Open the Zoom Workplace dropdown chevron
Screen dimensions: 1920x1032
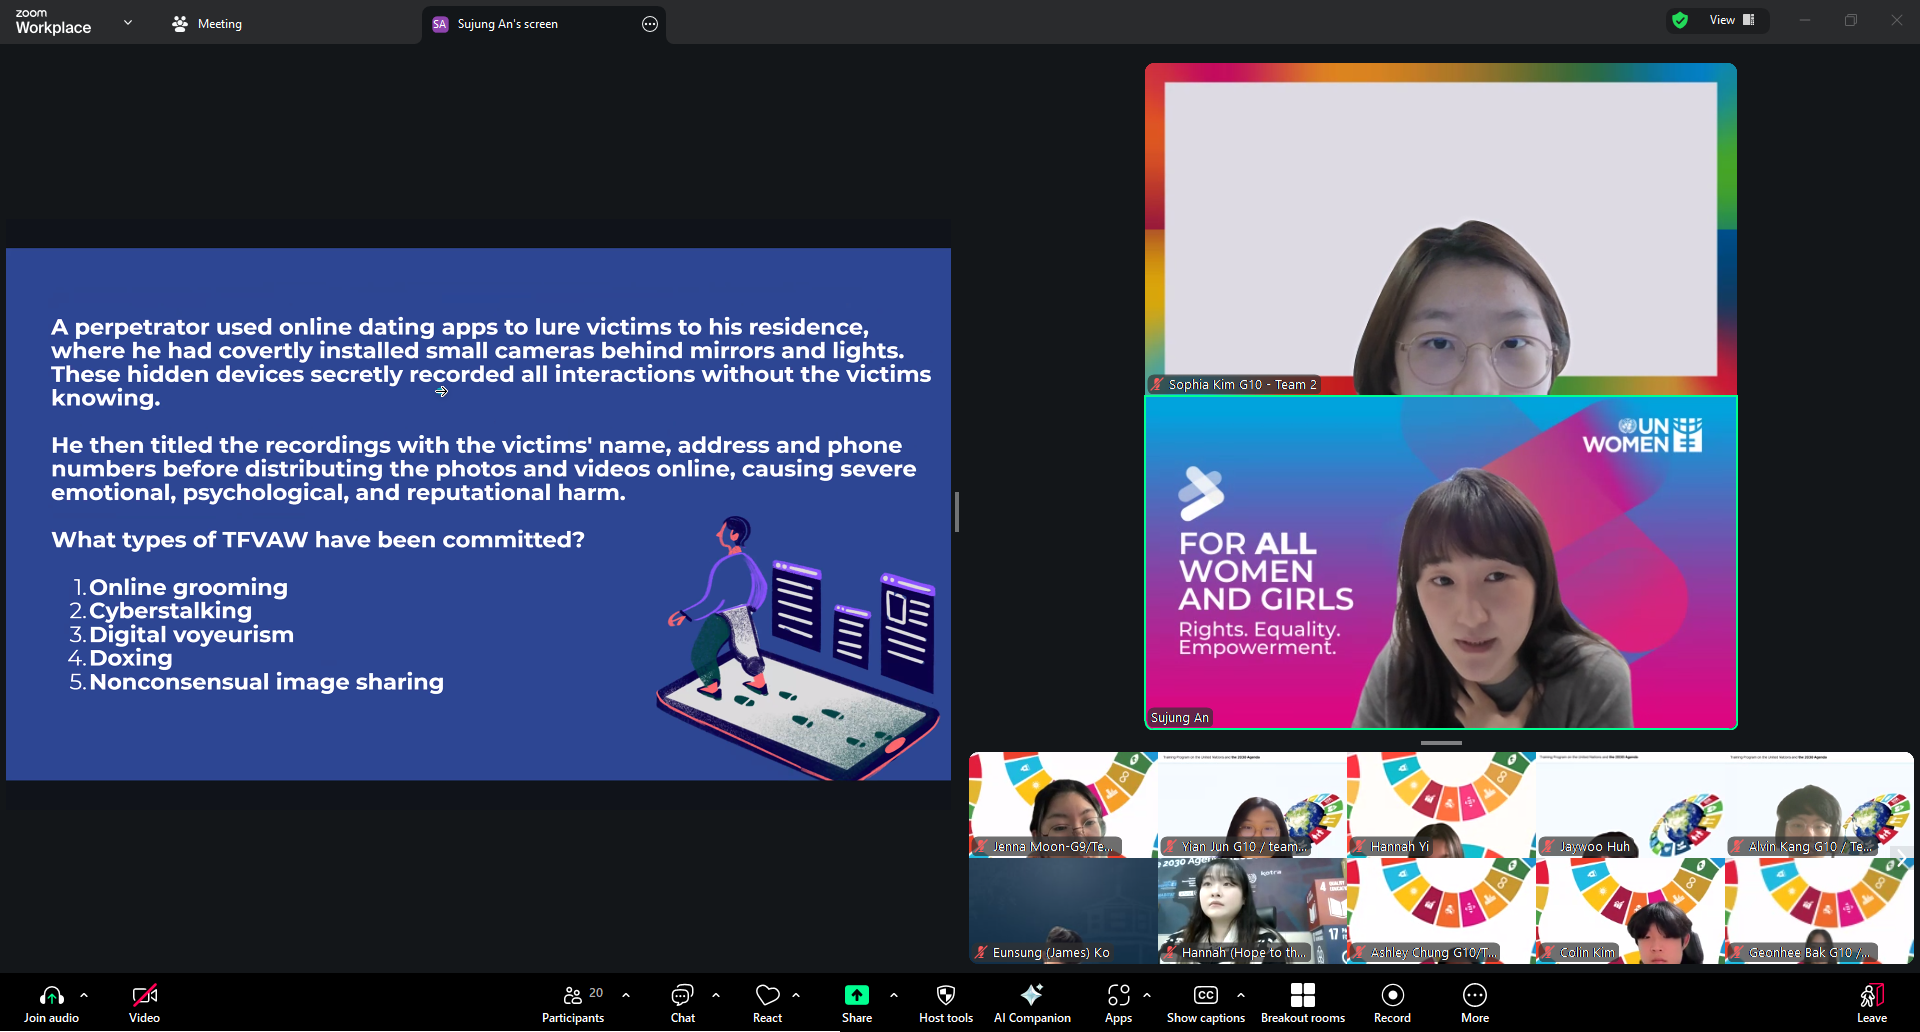128,22
